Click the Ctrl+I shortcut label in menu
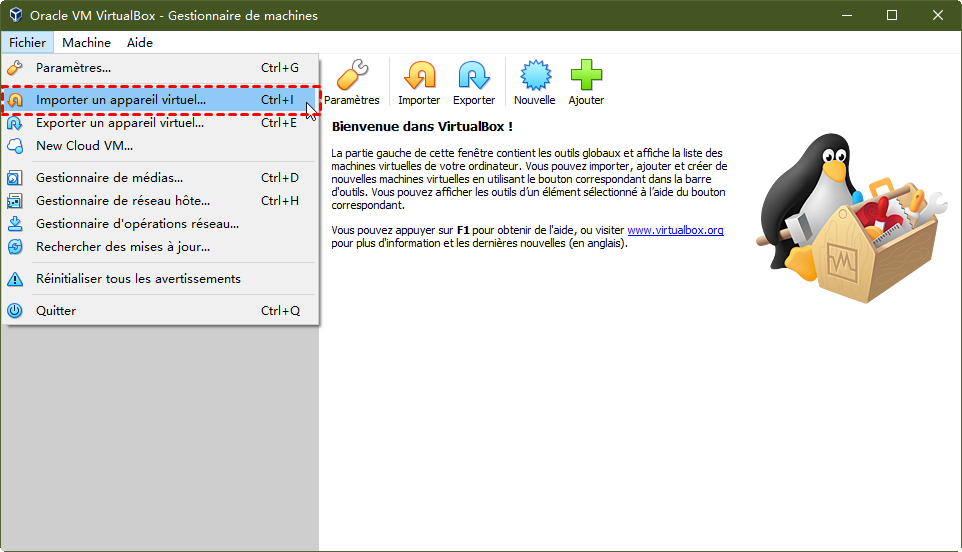The image size is (962, 552). point(277,99)
